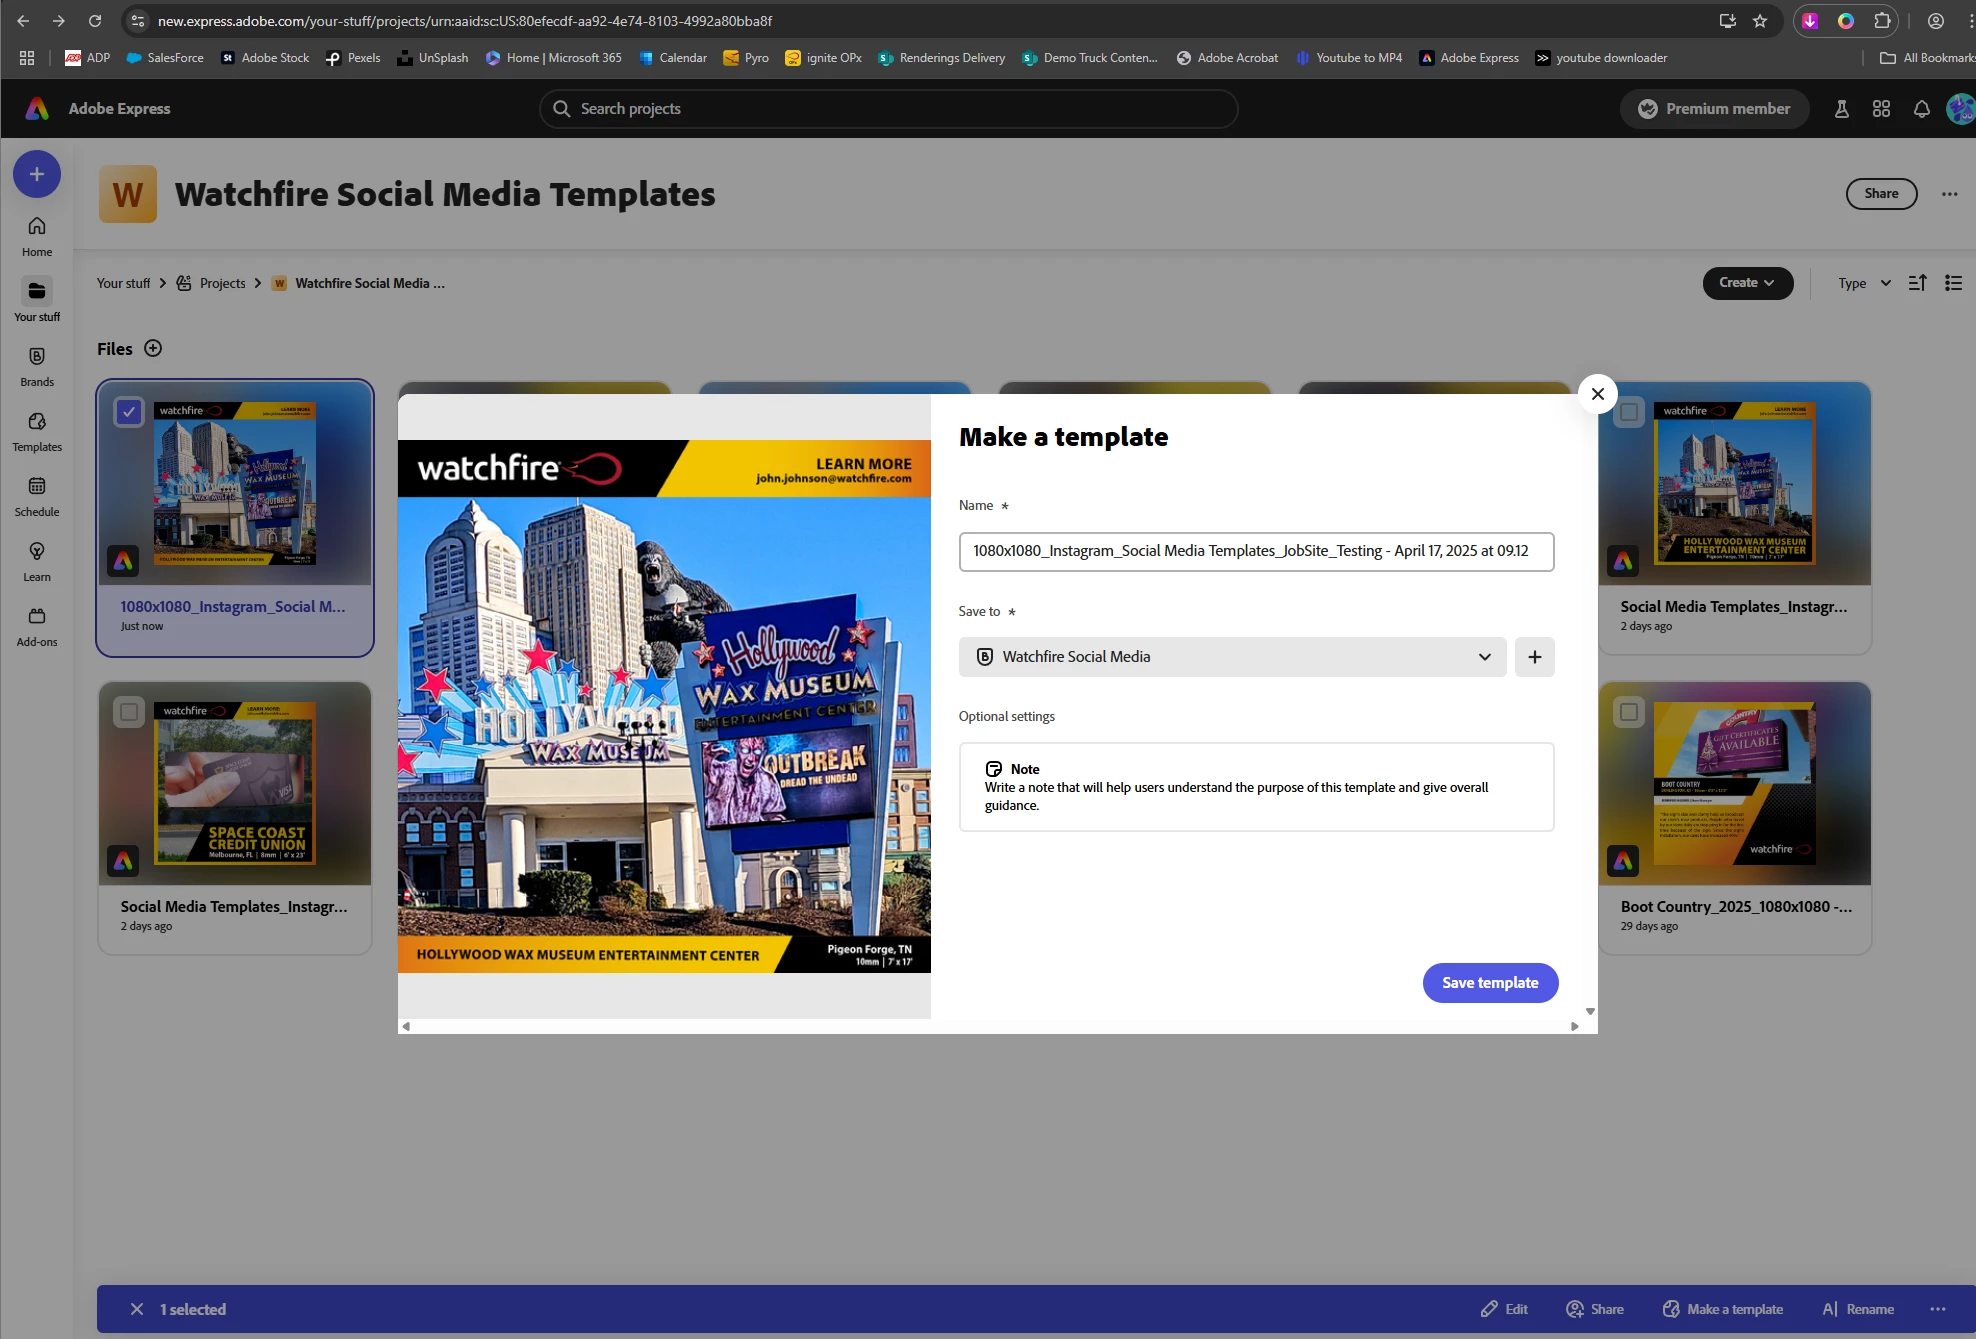Check the Space Coast Credit Union file checkbox
The image size is (1976, 1339).
(129, 711)
